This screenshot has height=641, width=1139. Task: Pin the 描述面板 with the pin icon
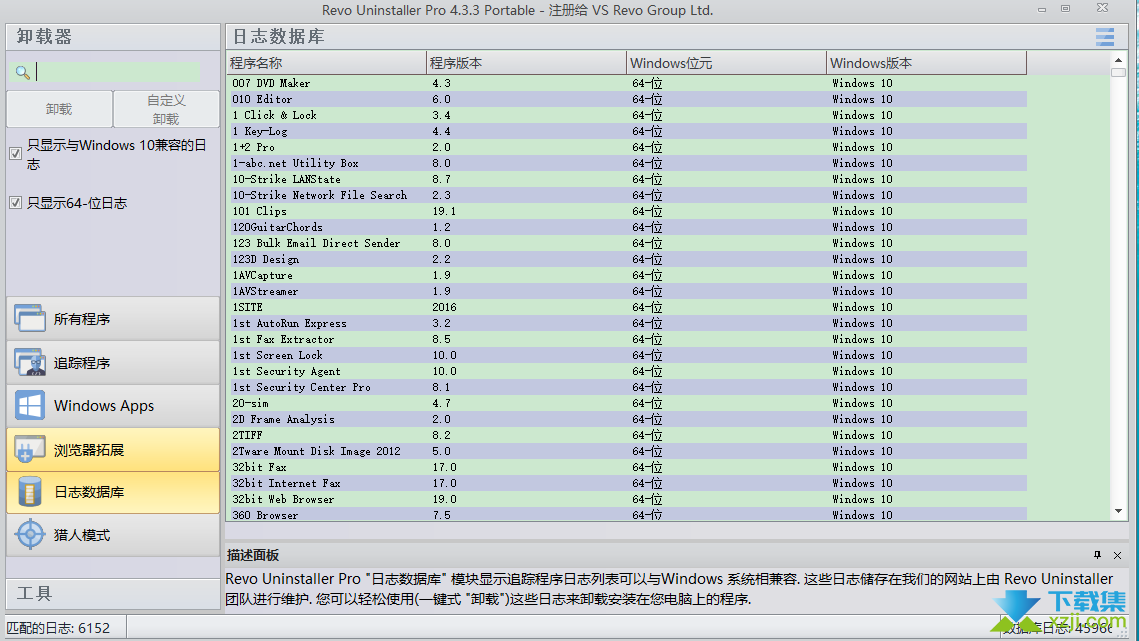[1097, 555]
